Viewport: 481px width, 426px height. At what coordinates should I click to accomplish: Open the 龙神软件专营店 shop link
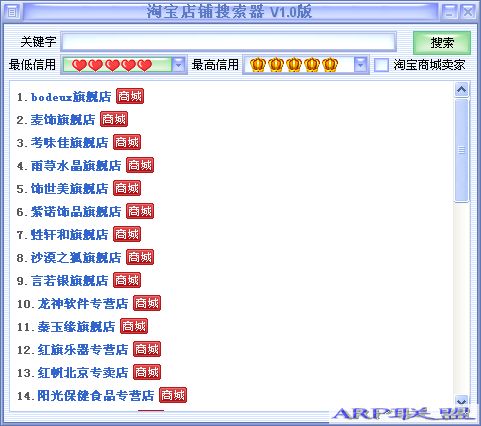click(83, 304)
